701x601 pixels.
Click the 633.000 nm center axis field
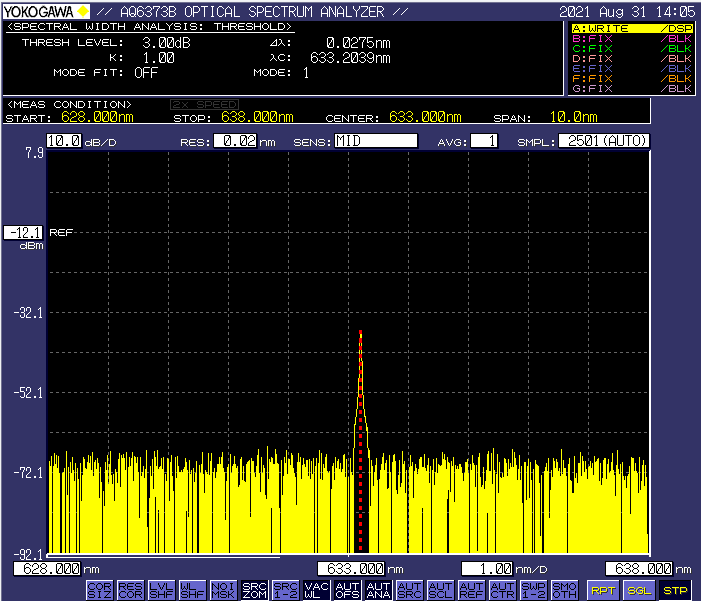[351, 569]
